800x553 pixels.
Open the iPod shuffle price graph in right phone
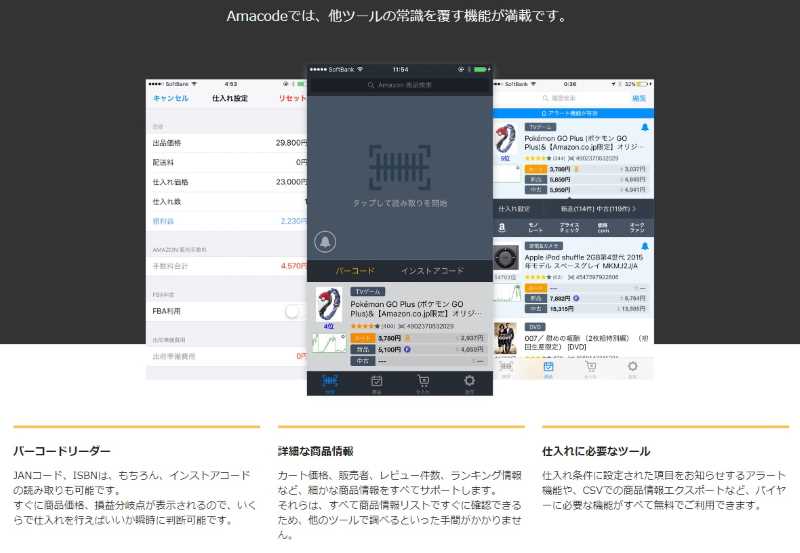tap(508, 293)
